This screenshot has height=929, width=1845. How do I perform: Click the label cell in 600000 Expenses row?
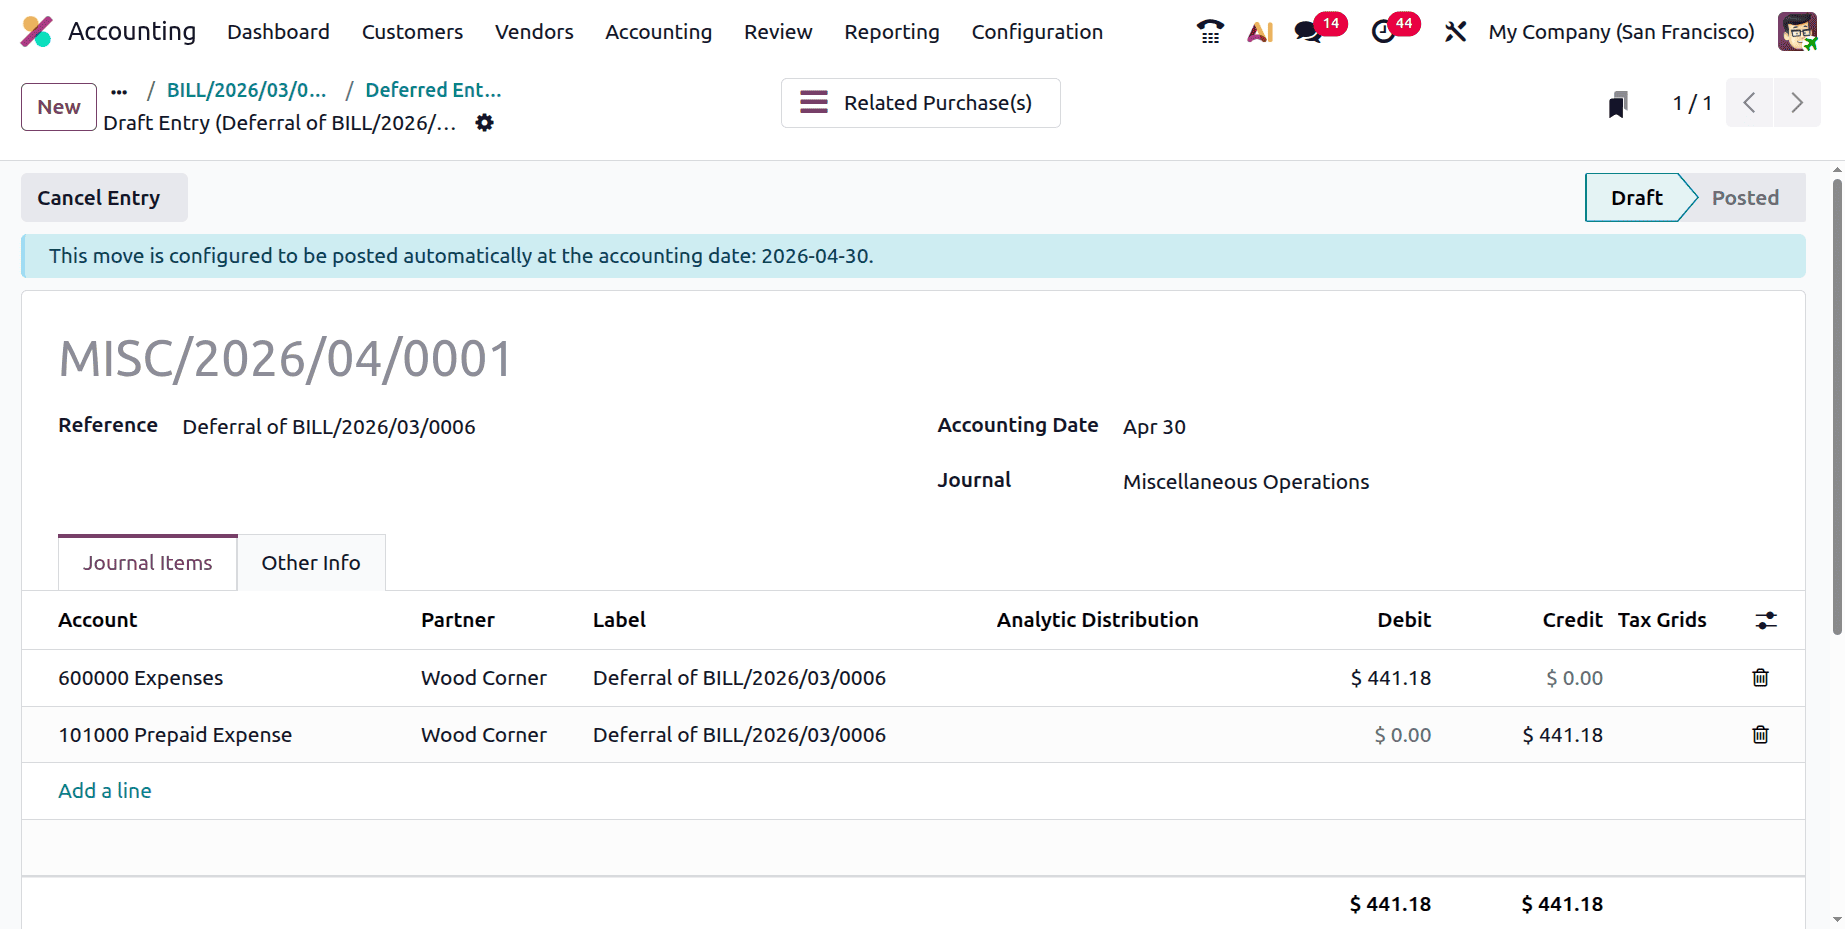739,678
